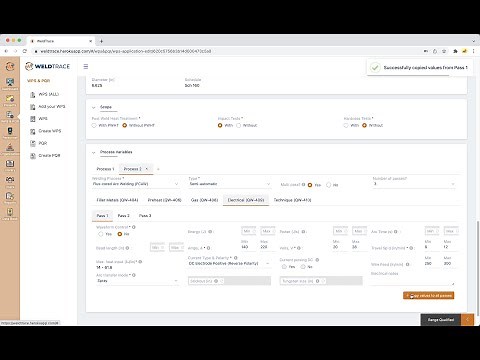Screen dimensions: 480x360
Task: Click the Travel Speed Max field
Action: tap(451, 247)
